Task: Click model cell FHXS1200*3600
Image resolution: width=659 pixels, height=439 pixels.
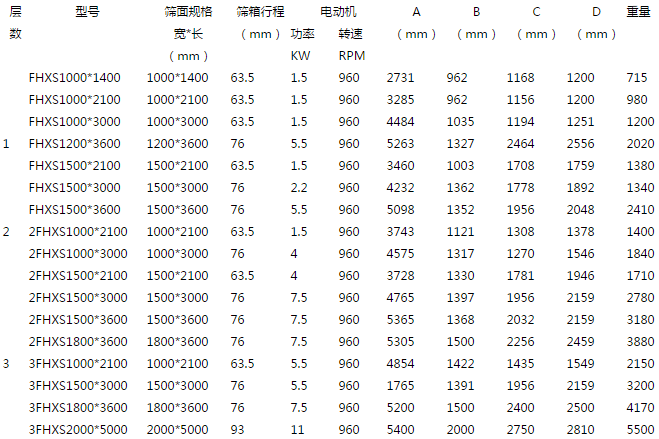Action: point(74,143)
